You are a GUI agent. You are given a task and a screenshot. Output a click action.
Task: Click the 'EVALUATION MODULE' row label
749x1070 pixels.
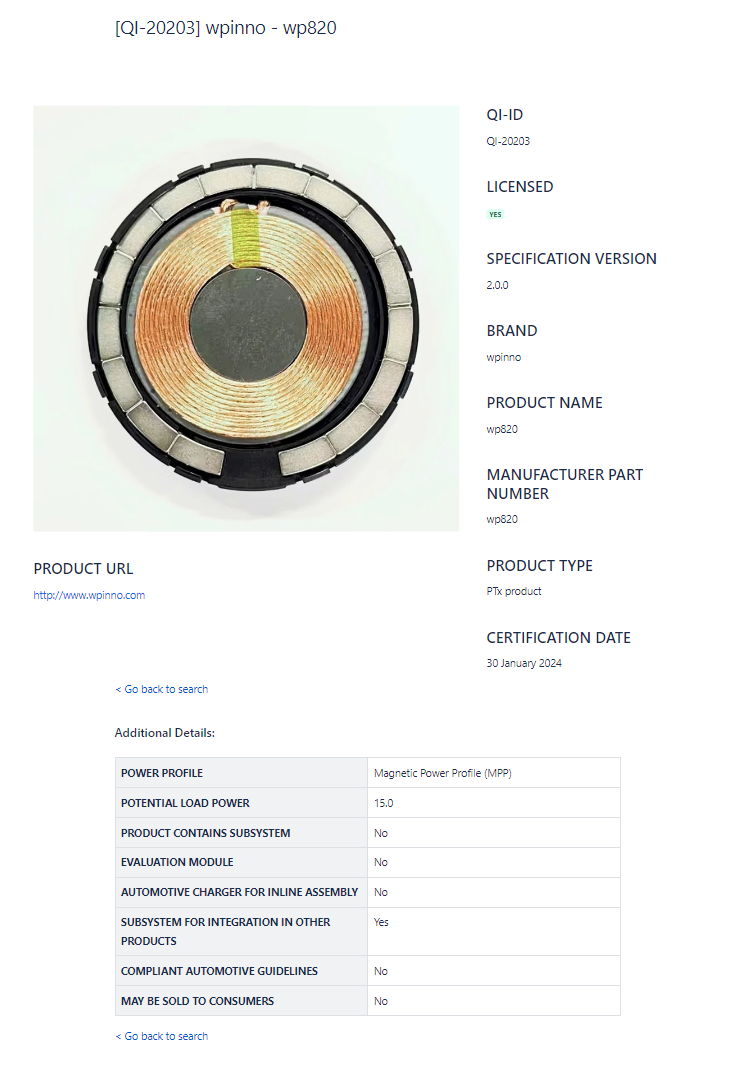pos(177,863)
